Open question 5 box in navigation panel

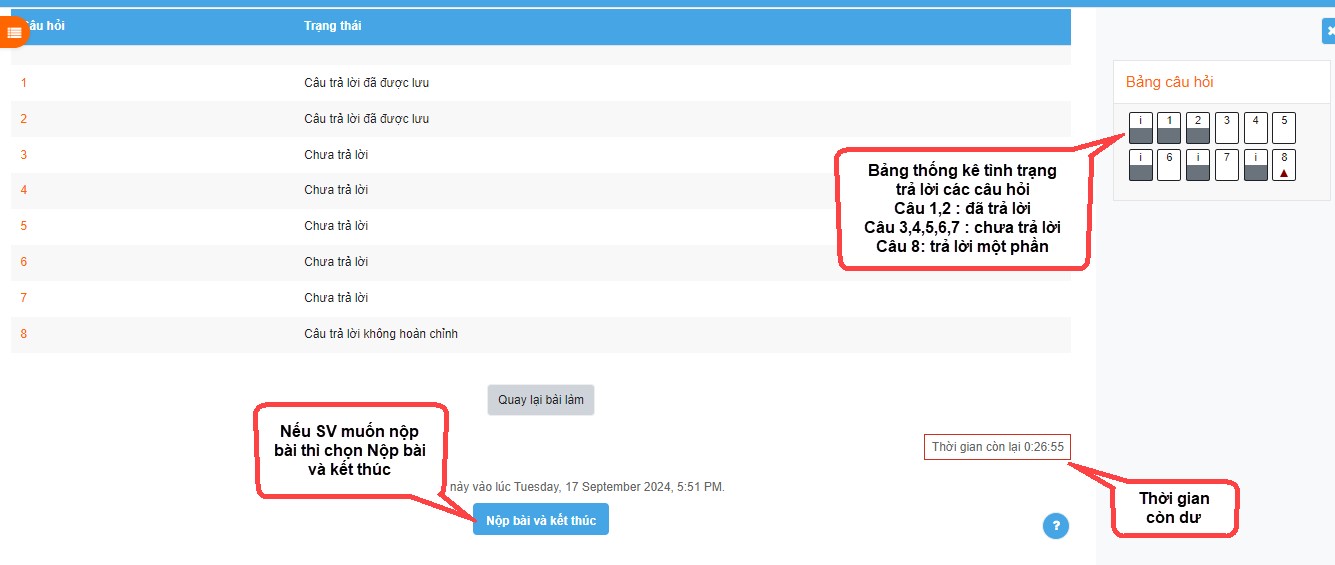(1284, 128)
